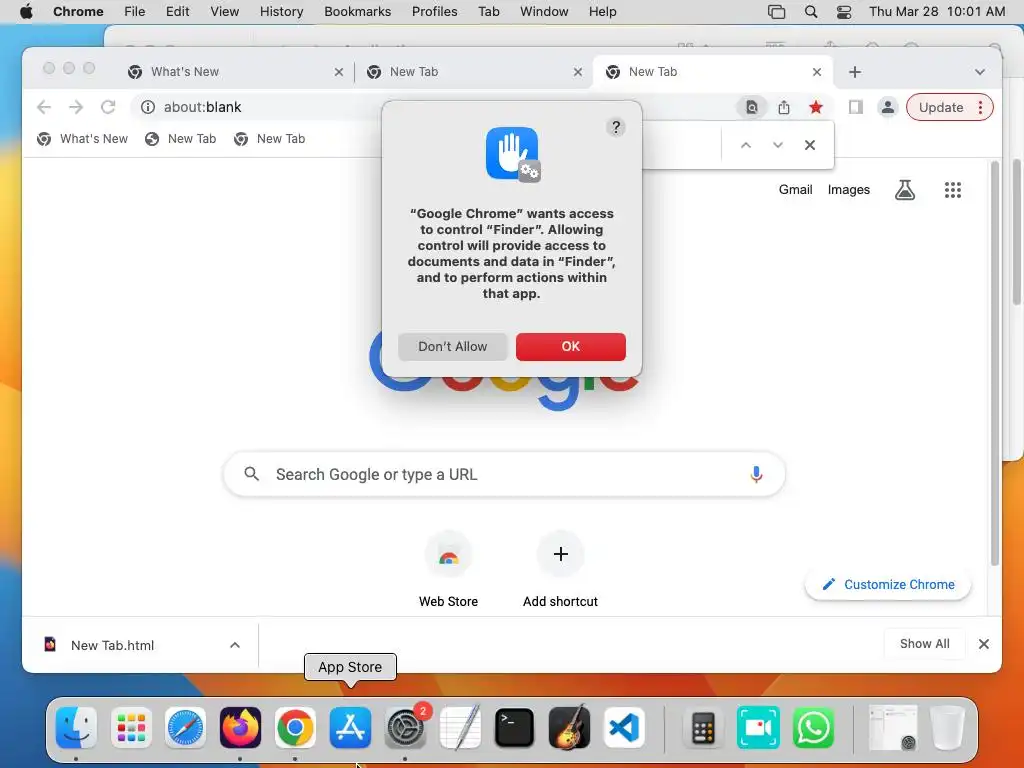Image resolution: width=1024 pixels, height=768 pixels.
Task: Focus the Search Google or type a URL box
Action: pyautogui.click(x=504, y=474)
